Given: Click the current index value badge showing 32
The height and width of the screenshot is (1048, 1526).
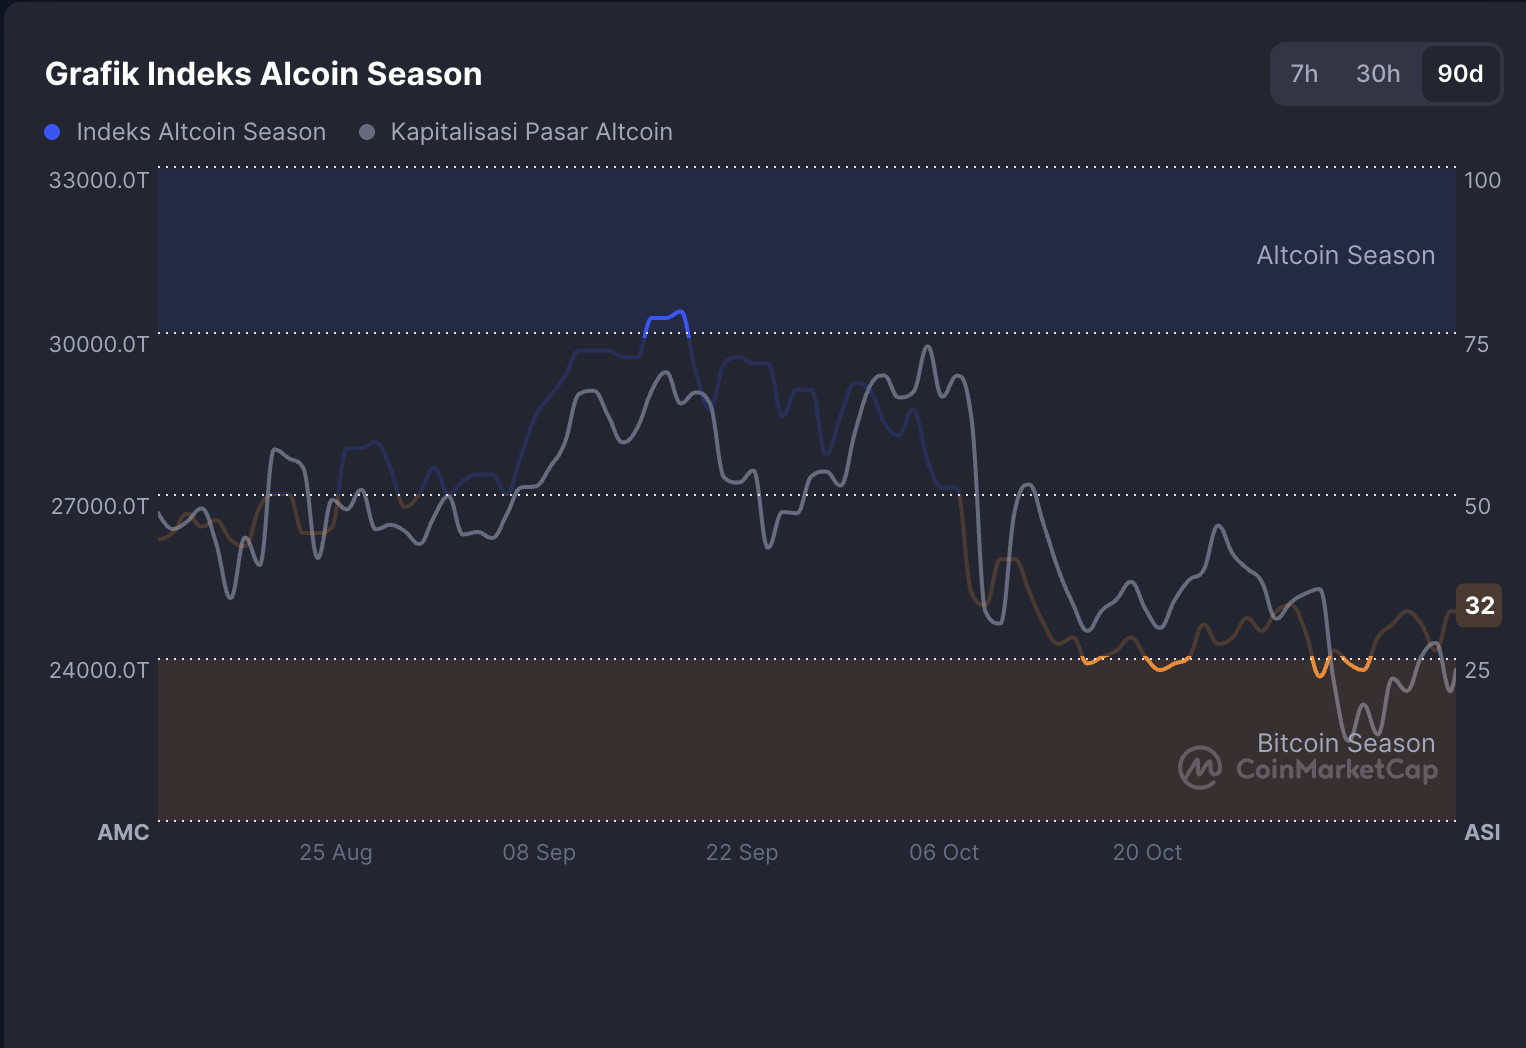Looking at the screenshot, I should point(1478,605).
